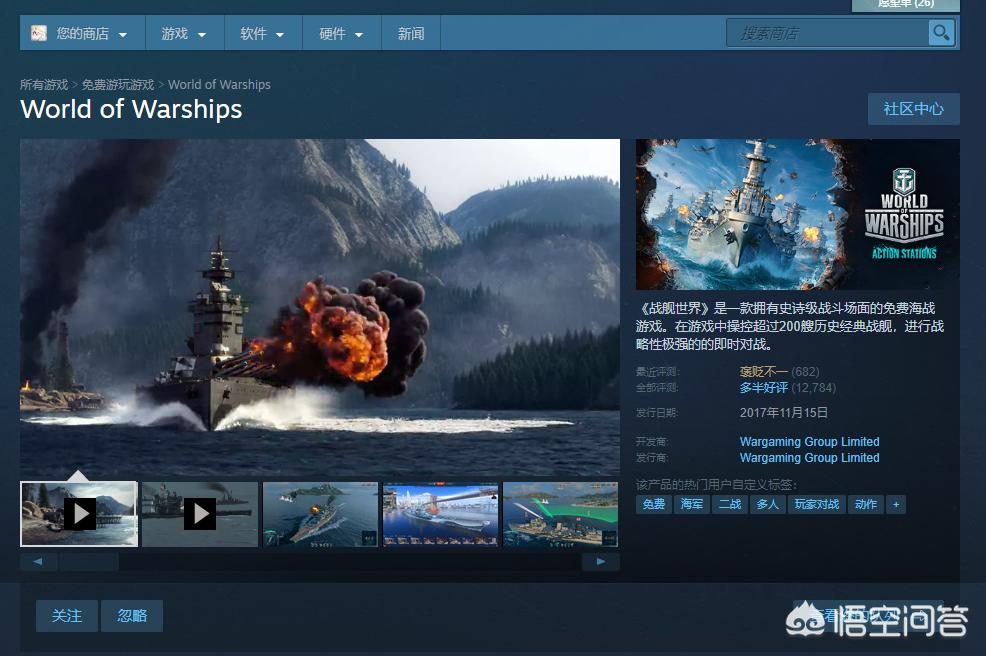
Task: Select the 玩家对战 tag
Action: (x=817, y=504)
